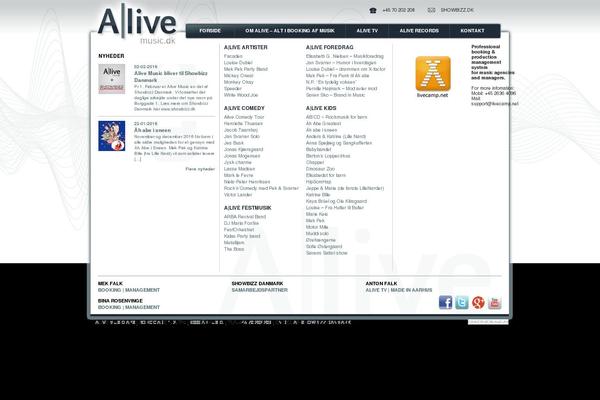The image size is (600, 400).
Task: Open comedian Jonas Mogensen
Action: pyautogui.click(x=242, y=156)
